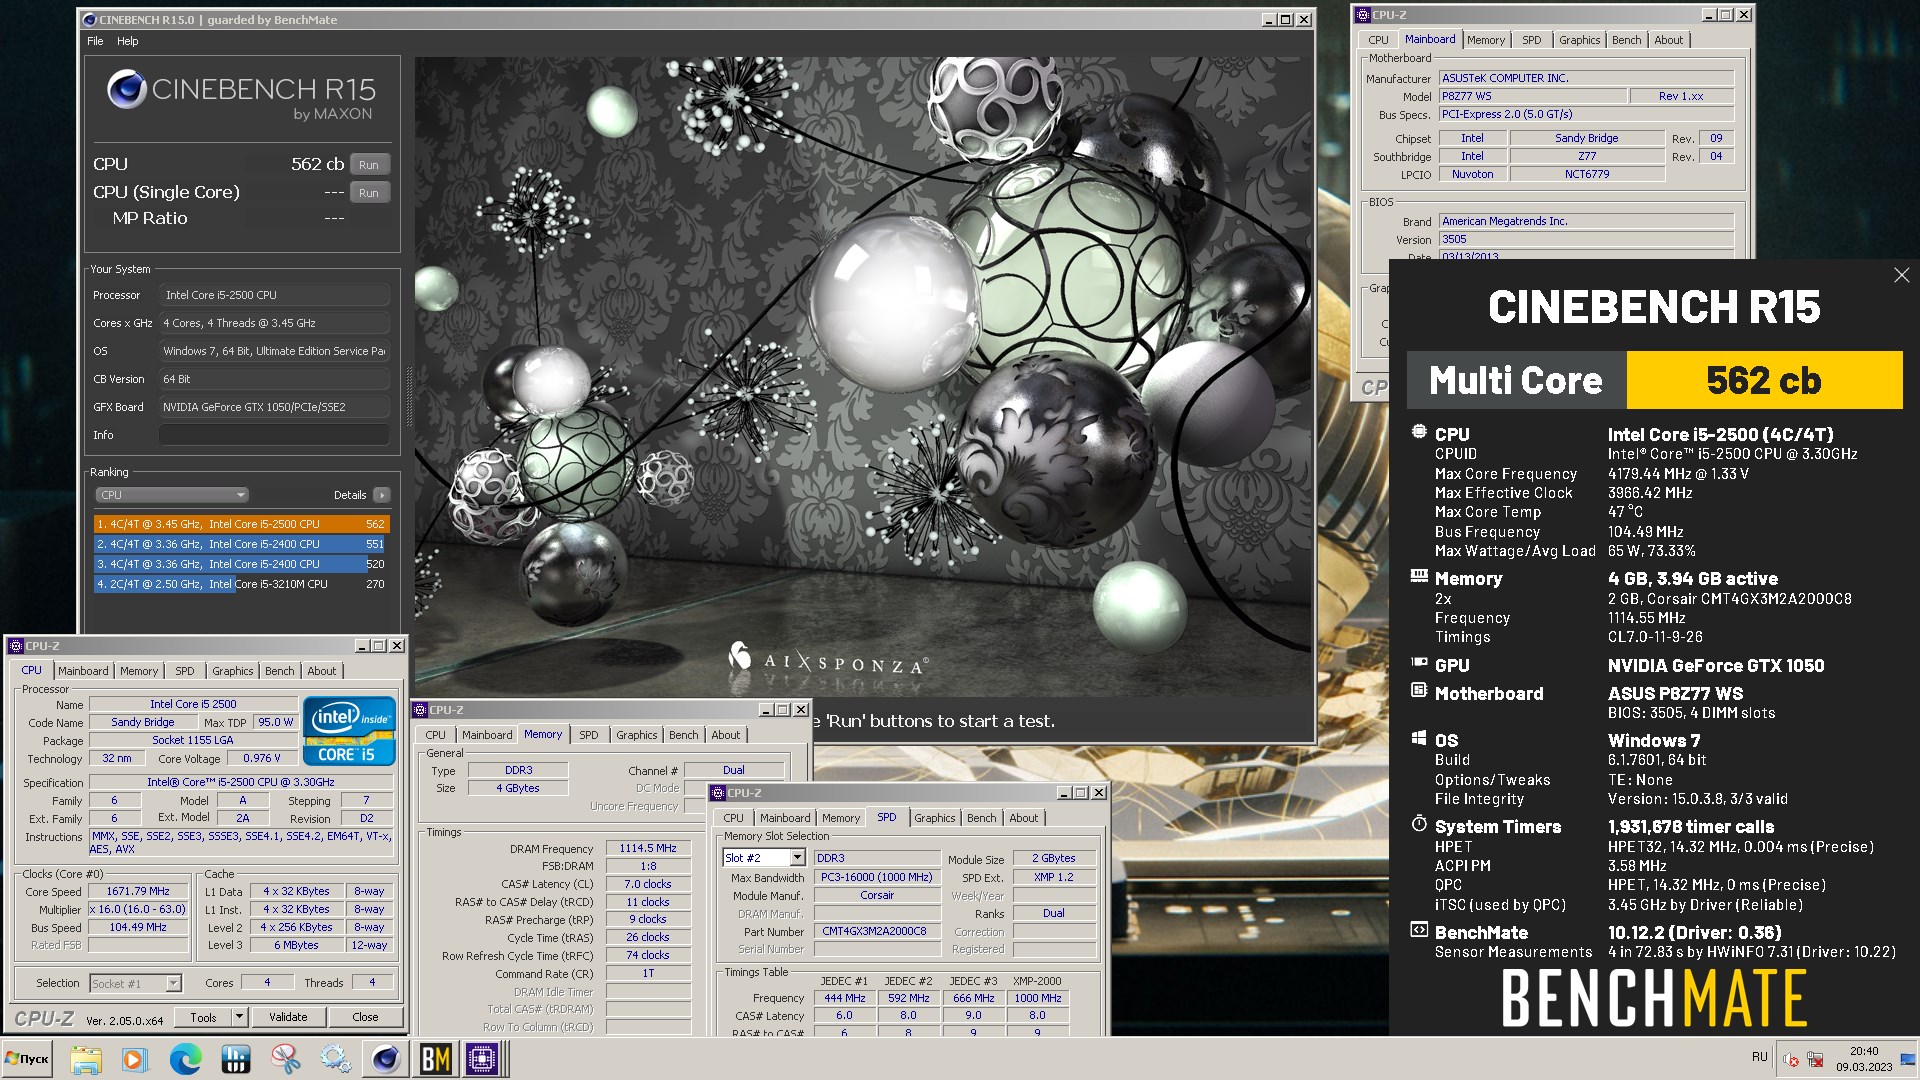Click the Intel Core i5 inside badge
Viewport: 1920px width, 1080px height.
click(349, 732)
